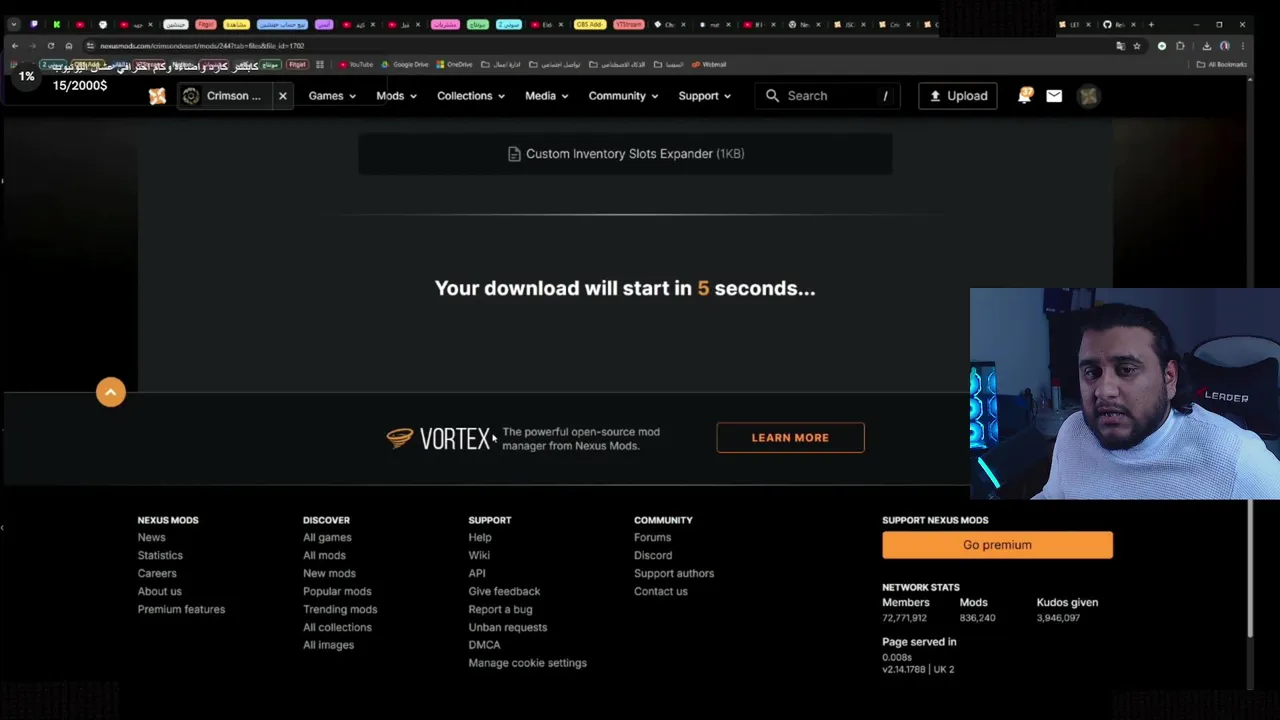This screenshot has height=720, width=1280.
Task: Expand the Mods dropdown menu
Action: tap(396, 96)
